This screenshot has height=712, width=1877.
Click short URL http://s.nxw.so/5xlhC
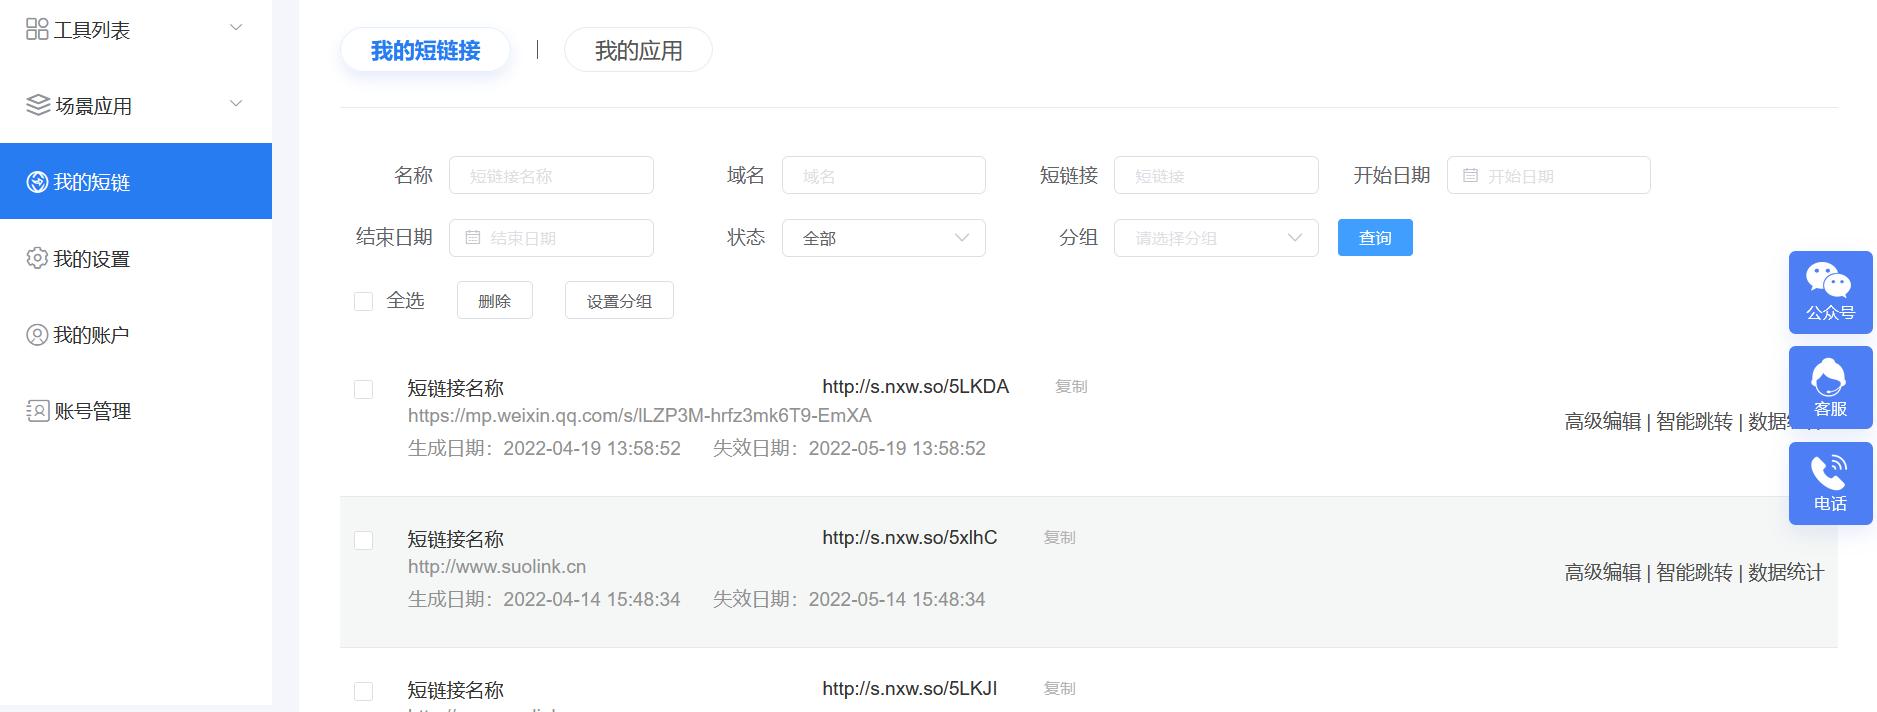[x=909, y=537]
